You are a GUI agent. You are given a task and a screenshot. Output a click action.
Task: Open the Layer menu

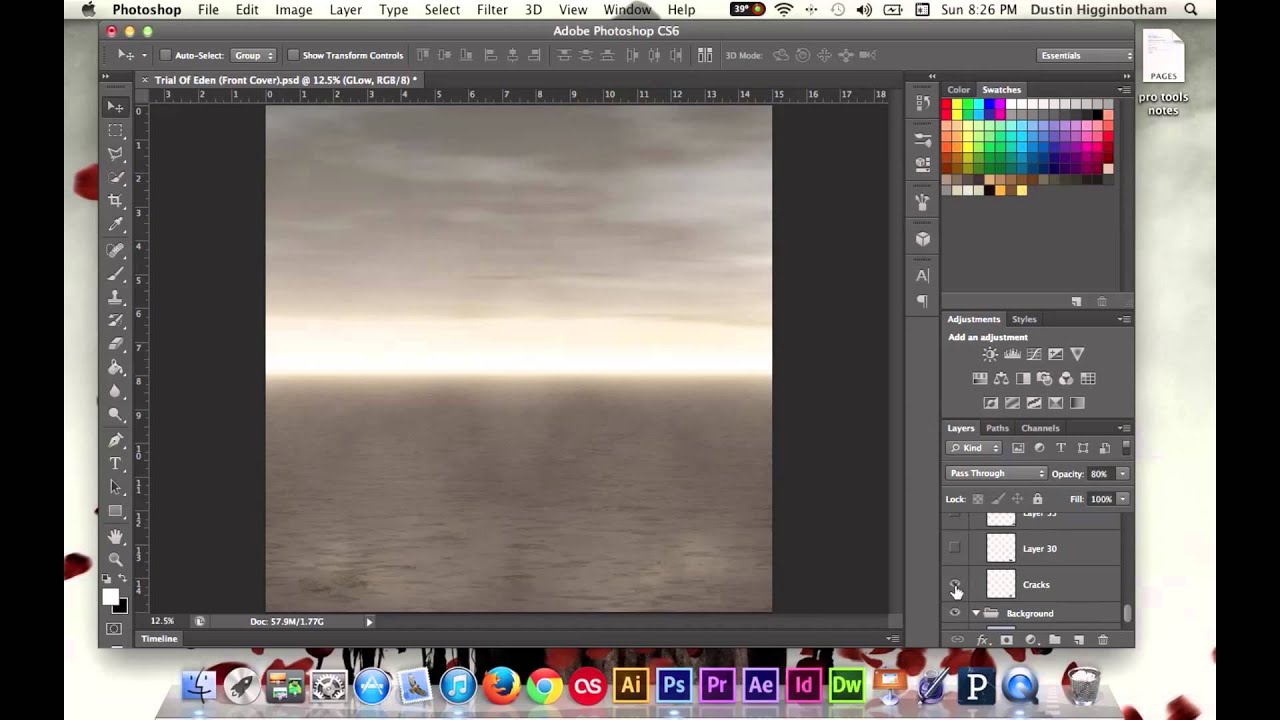[346, 10]
